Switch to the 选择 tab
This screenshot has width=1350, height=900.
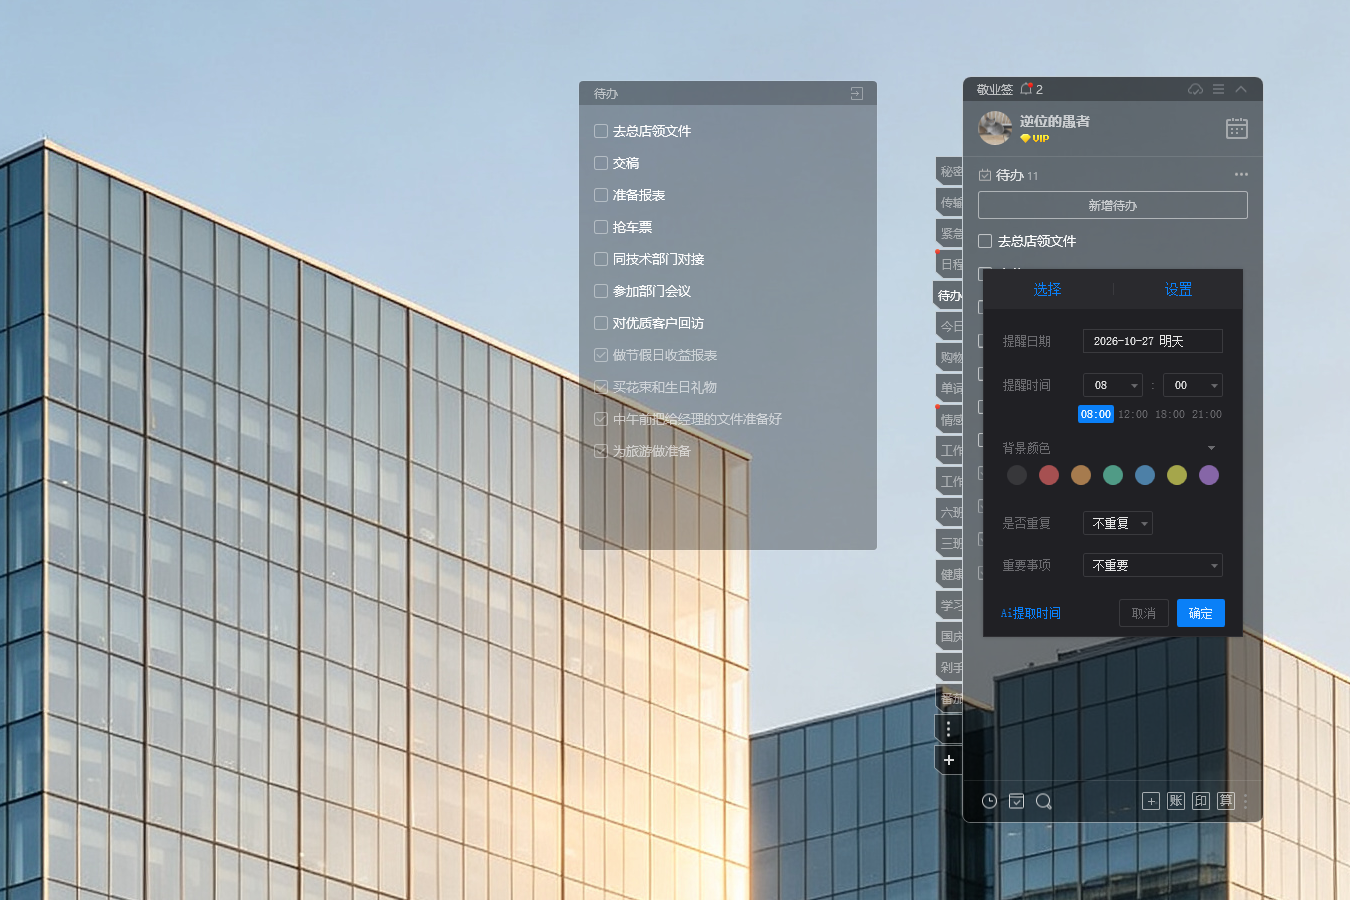[1047, 289]
